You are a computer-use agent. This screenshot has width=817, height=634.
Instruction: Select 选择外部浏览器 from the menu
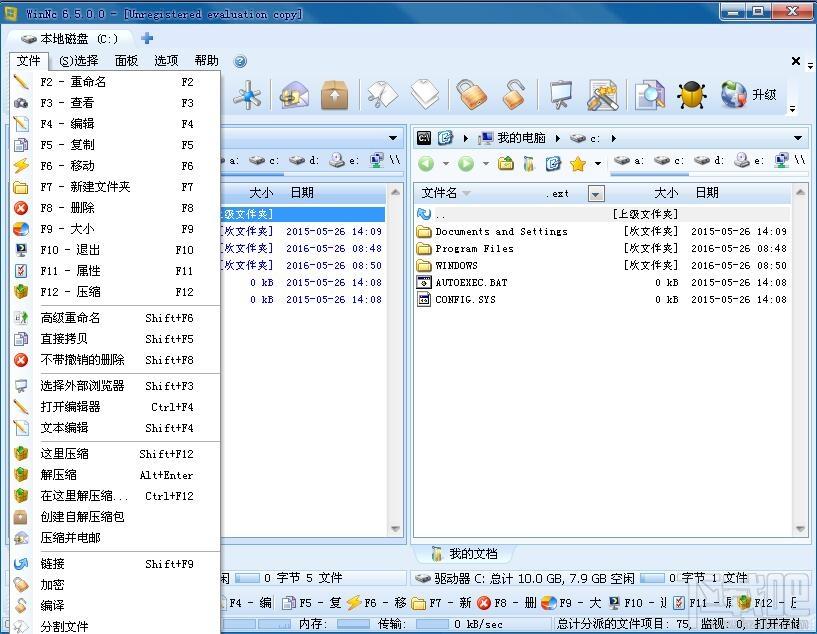115,386
